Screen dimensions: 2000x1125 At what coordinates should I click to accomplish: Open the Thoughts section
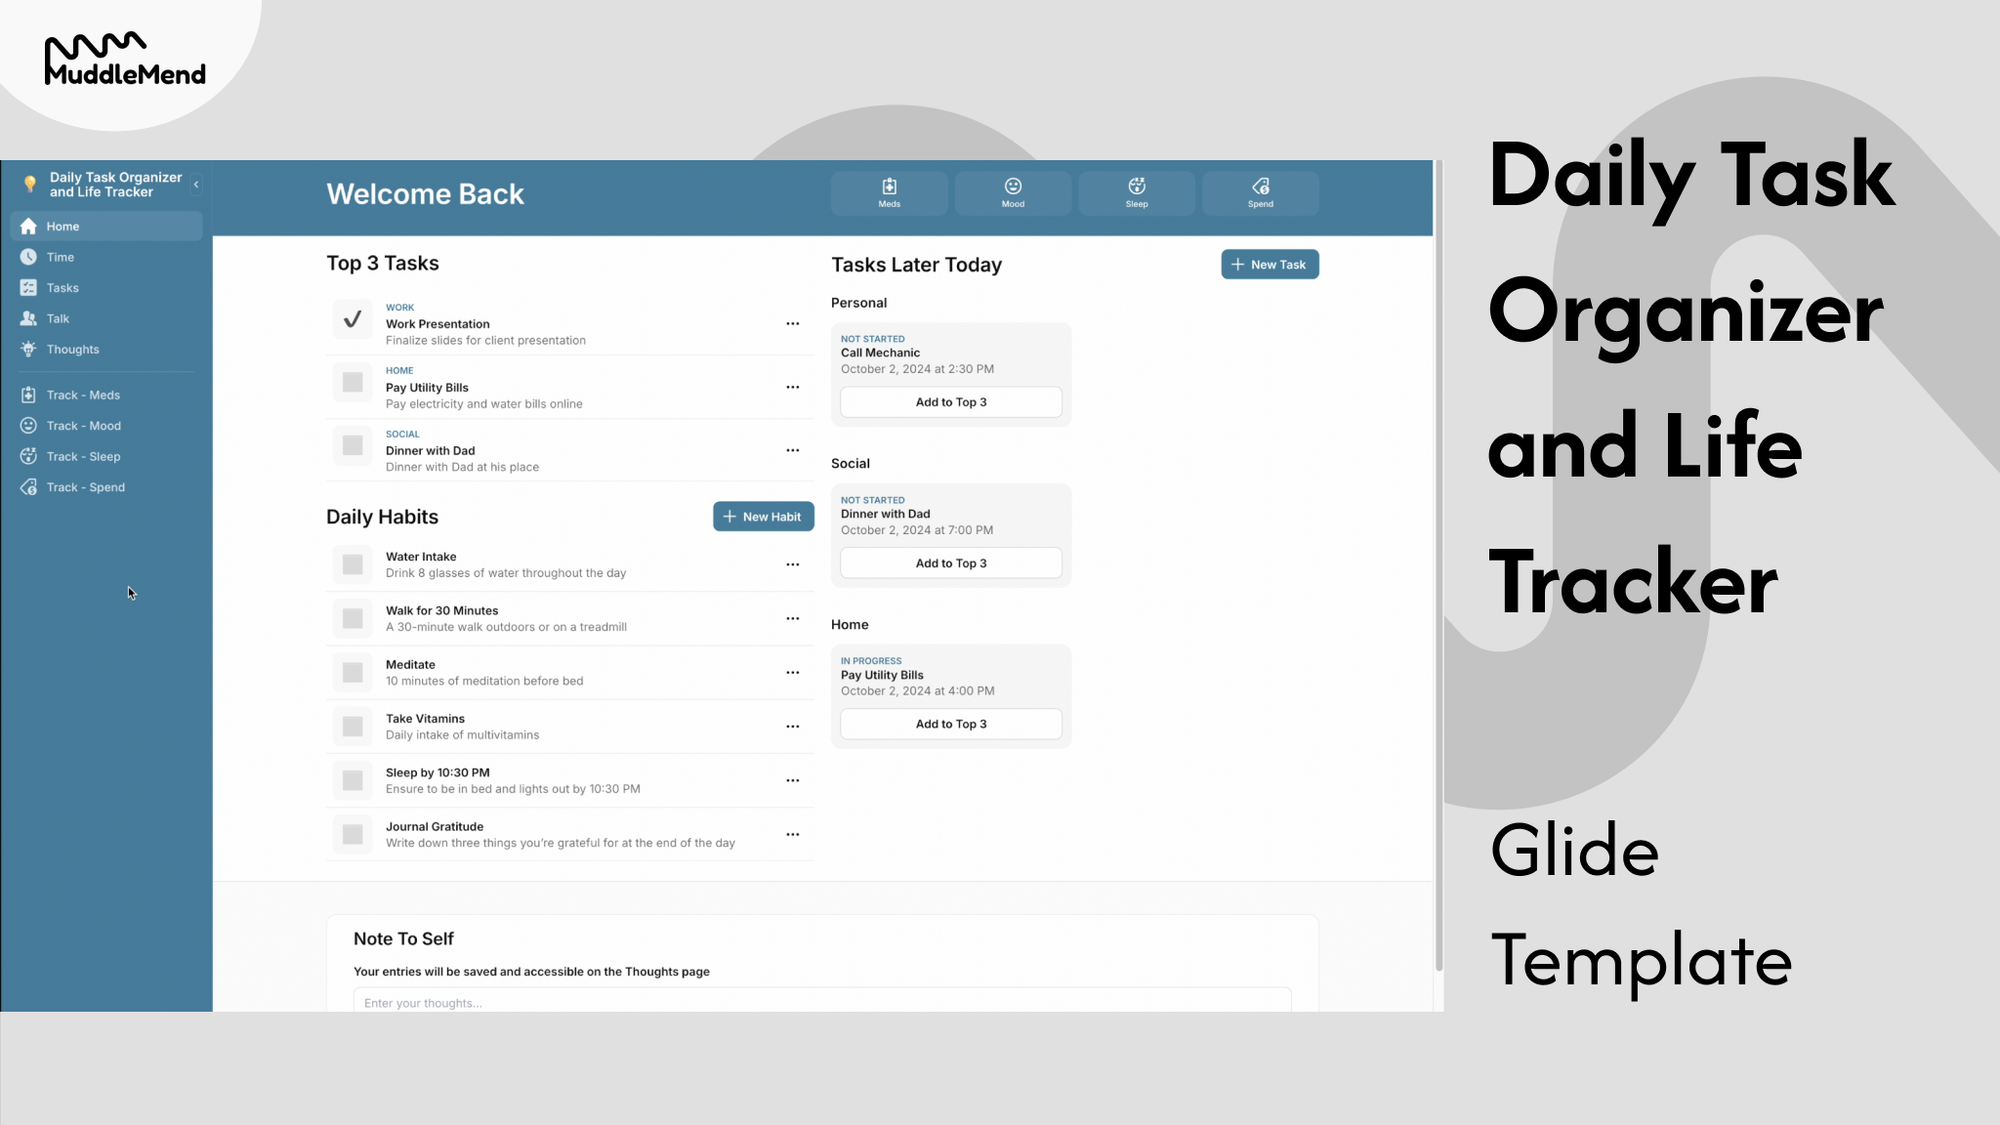[71, 349]
